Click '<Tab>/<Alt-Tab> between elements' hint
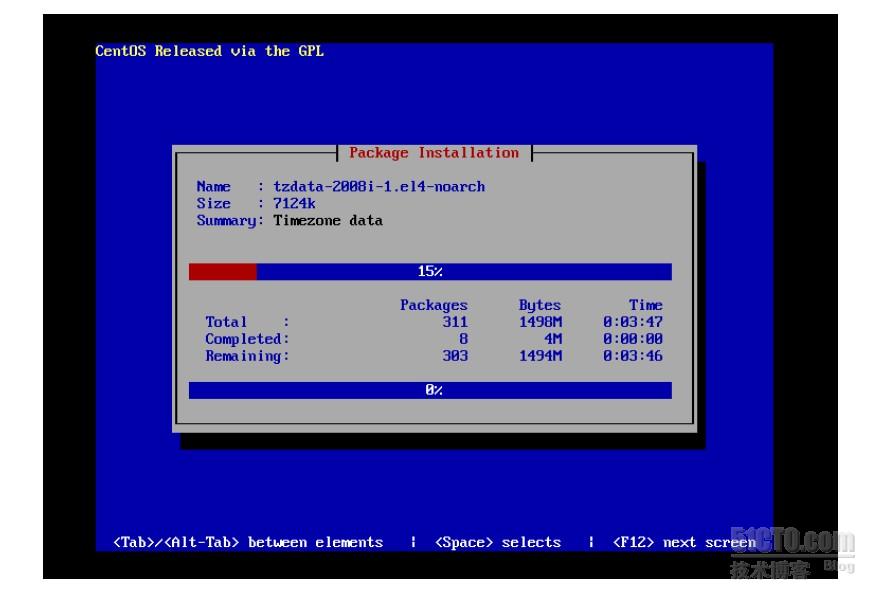 pyautogui.click(x=248, y=542)
